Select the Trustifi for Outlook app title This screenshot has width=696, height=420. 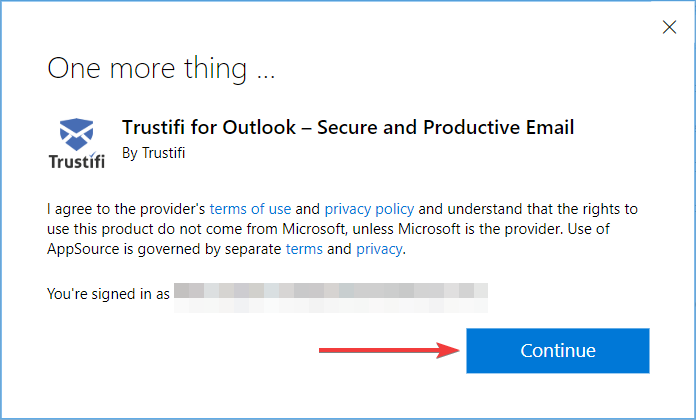point(348,127)
